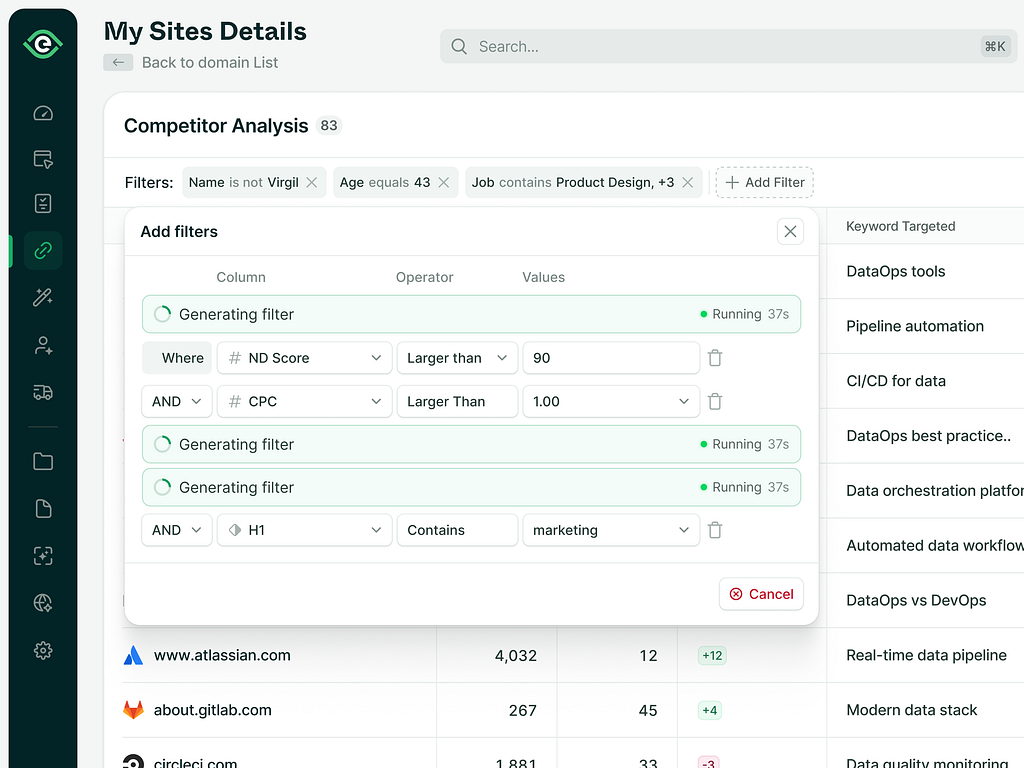This screenshot has width=1024, height=768.
Task: Remove the Name is not Virgil filter
Action: [312, 182]
